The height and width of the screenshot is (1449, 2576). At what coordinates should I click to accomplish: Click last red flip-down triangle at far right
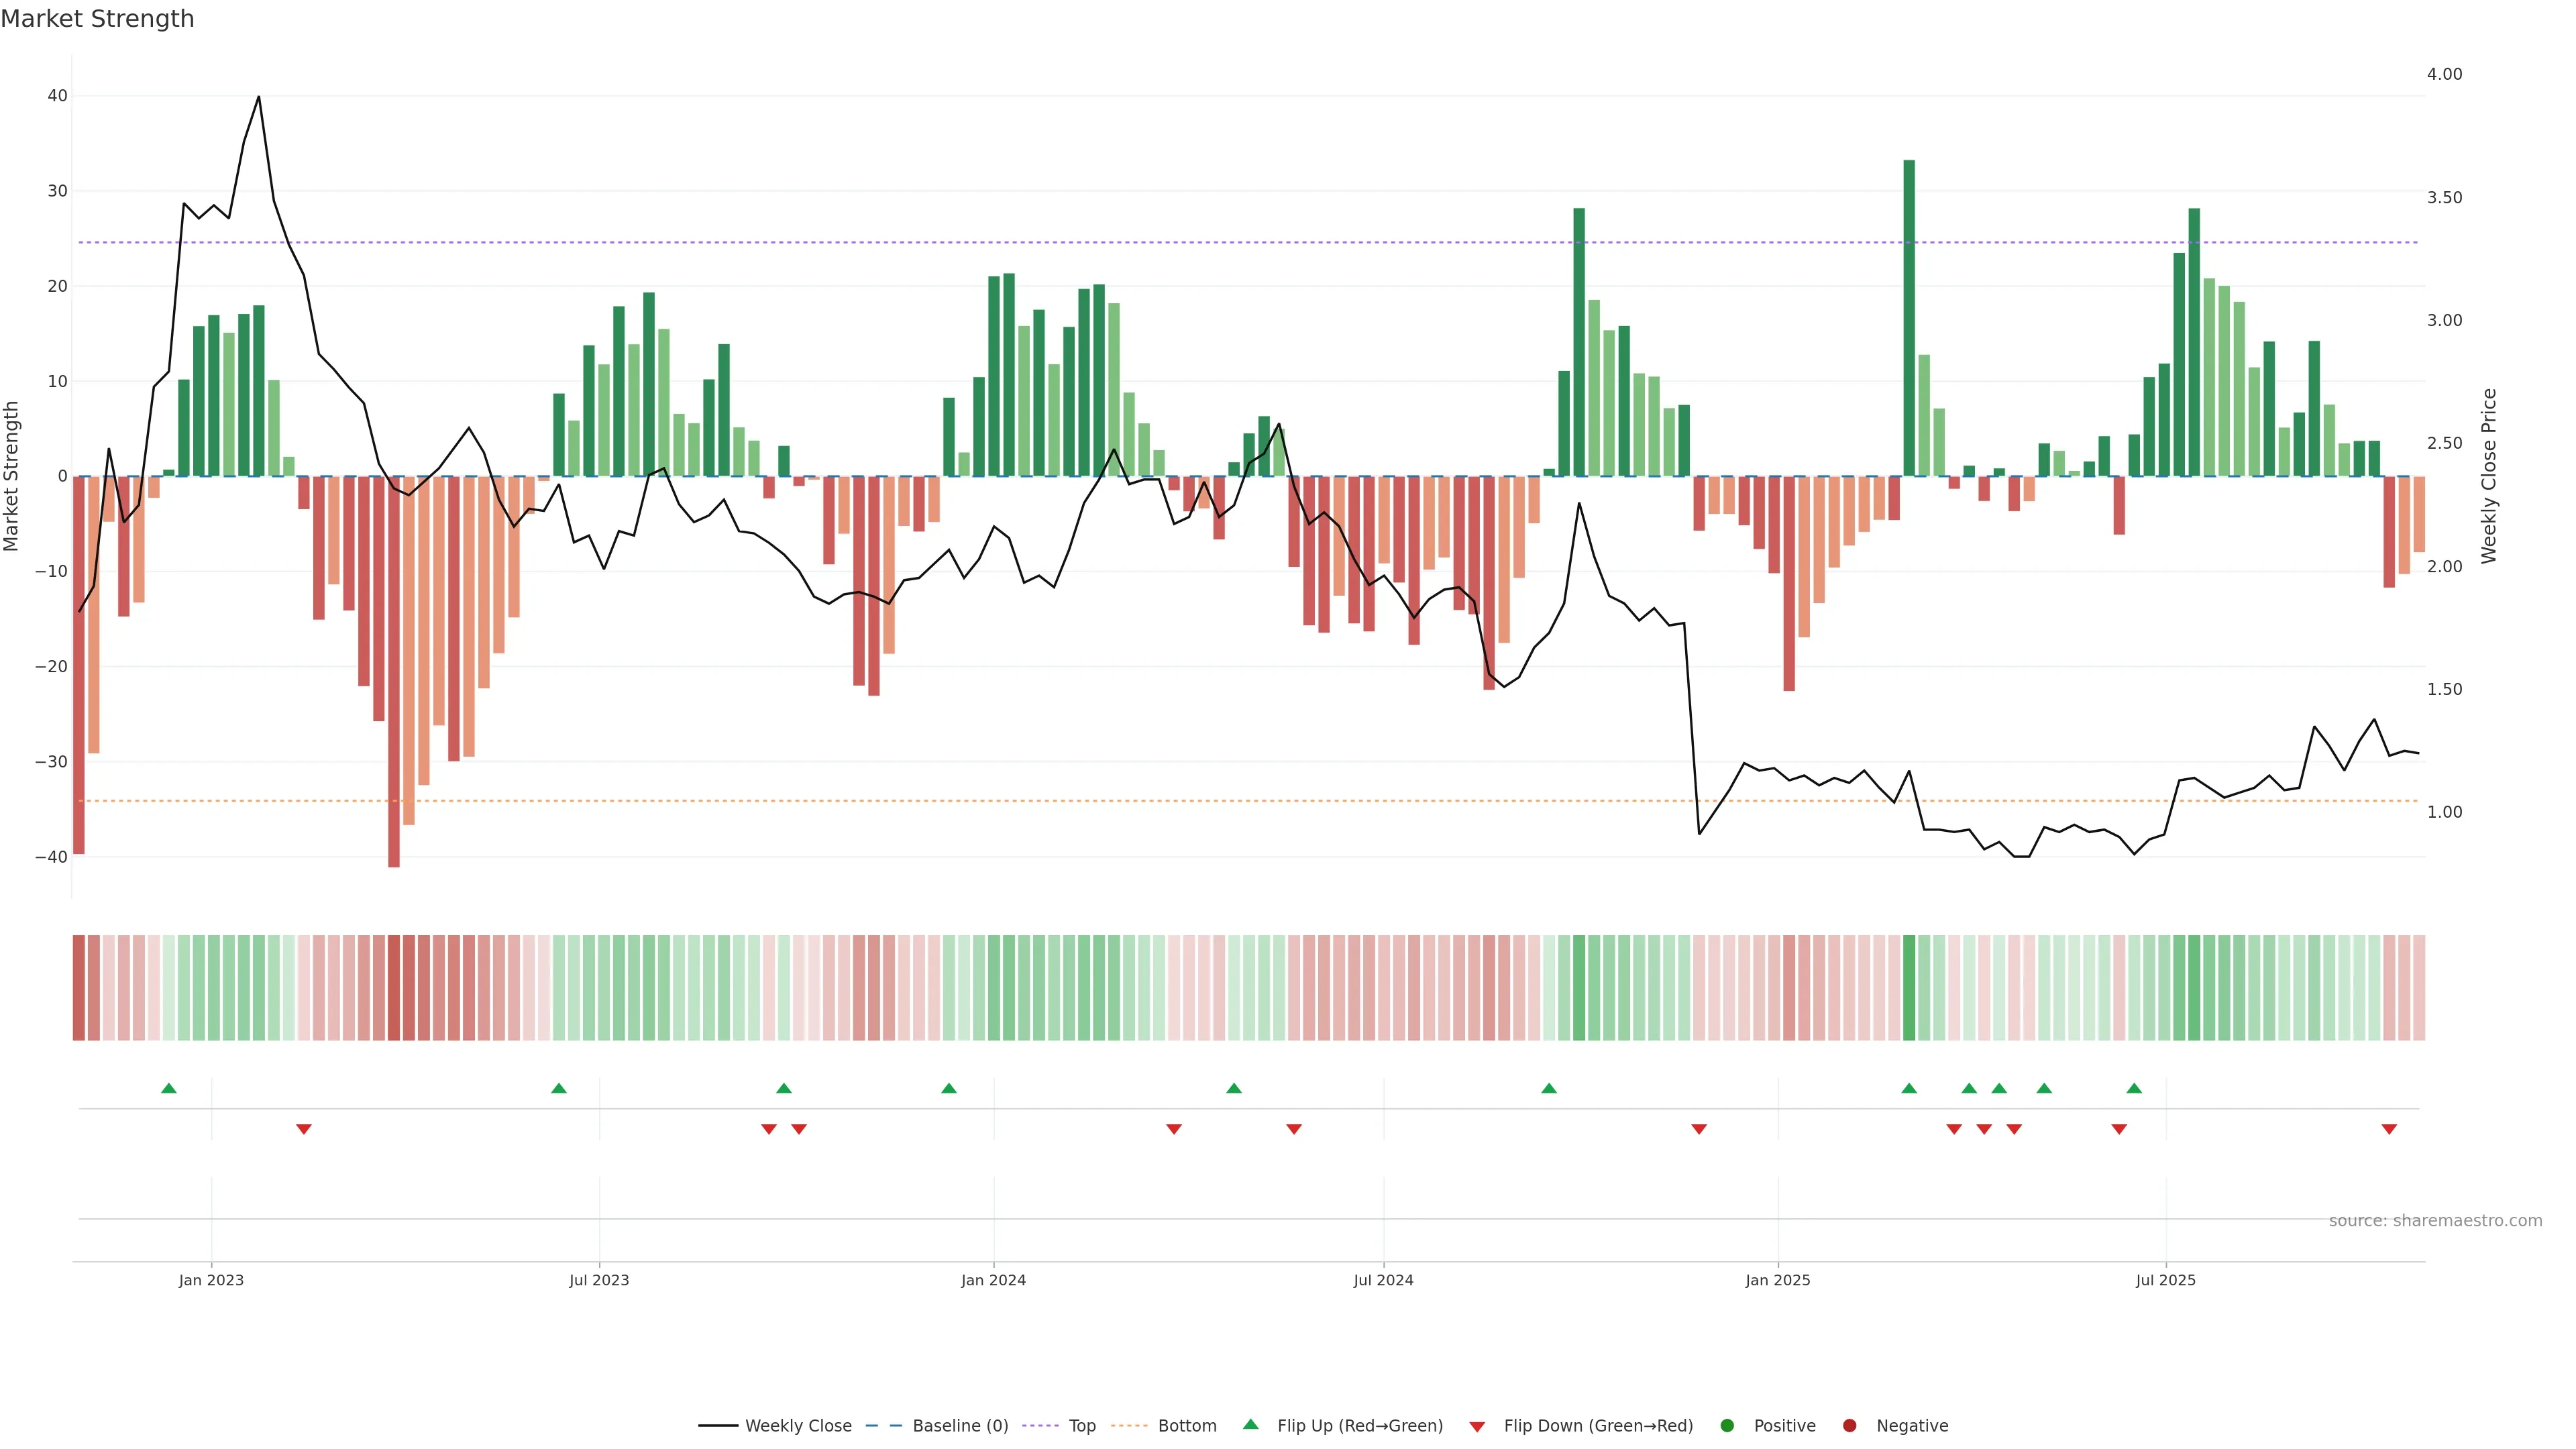coord(2389,1129)
